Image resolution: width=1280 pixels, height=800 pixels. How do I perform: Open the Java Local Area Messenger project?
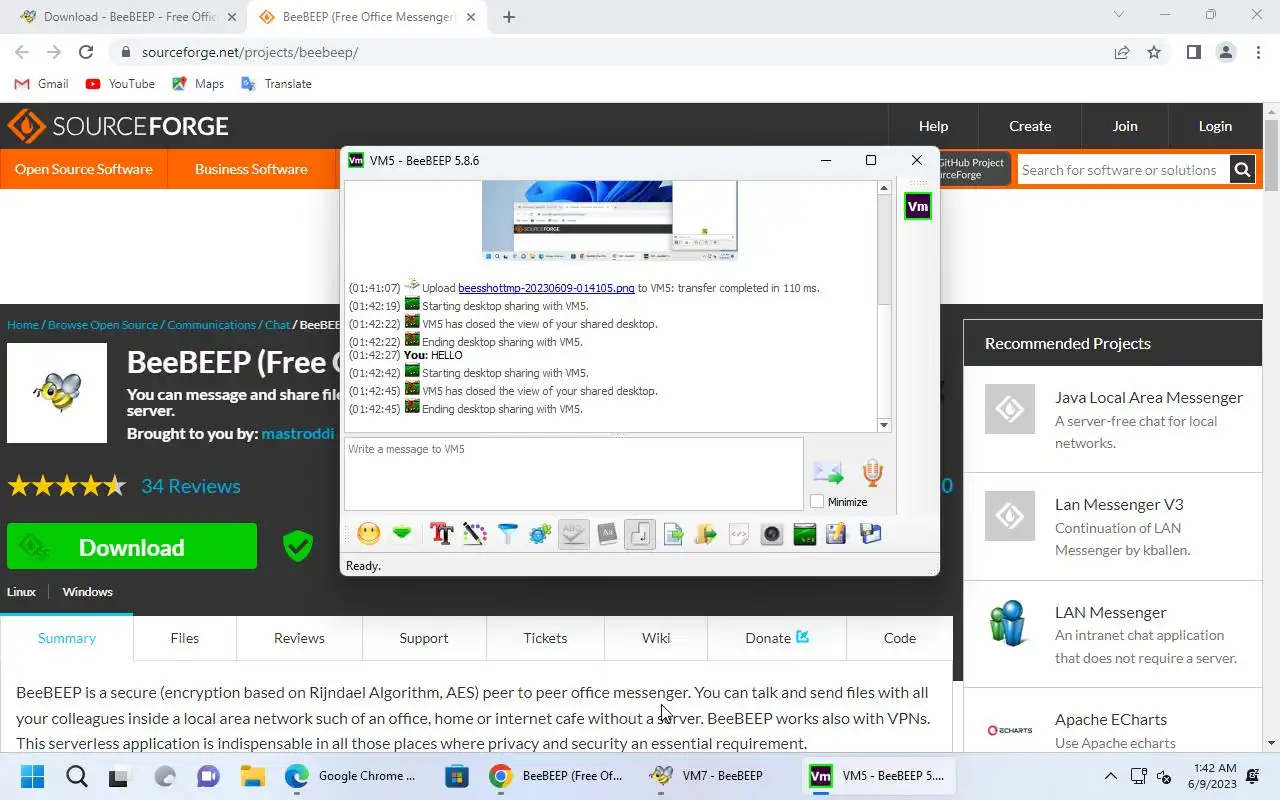(x=1149, y=397)
